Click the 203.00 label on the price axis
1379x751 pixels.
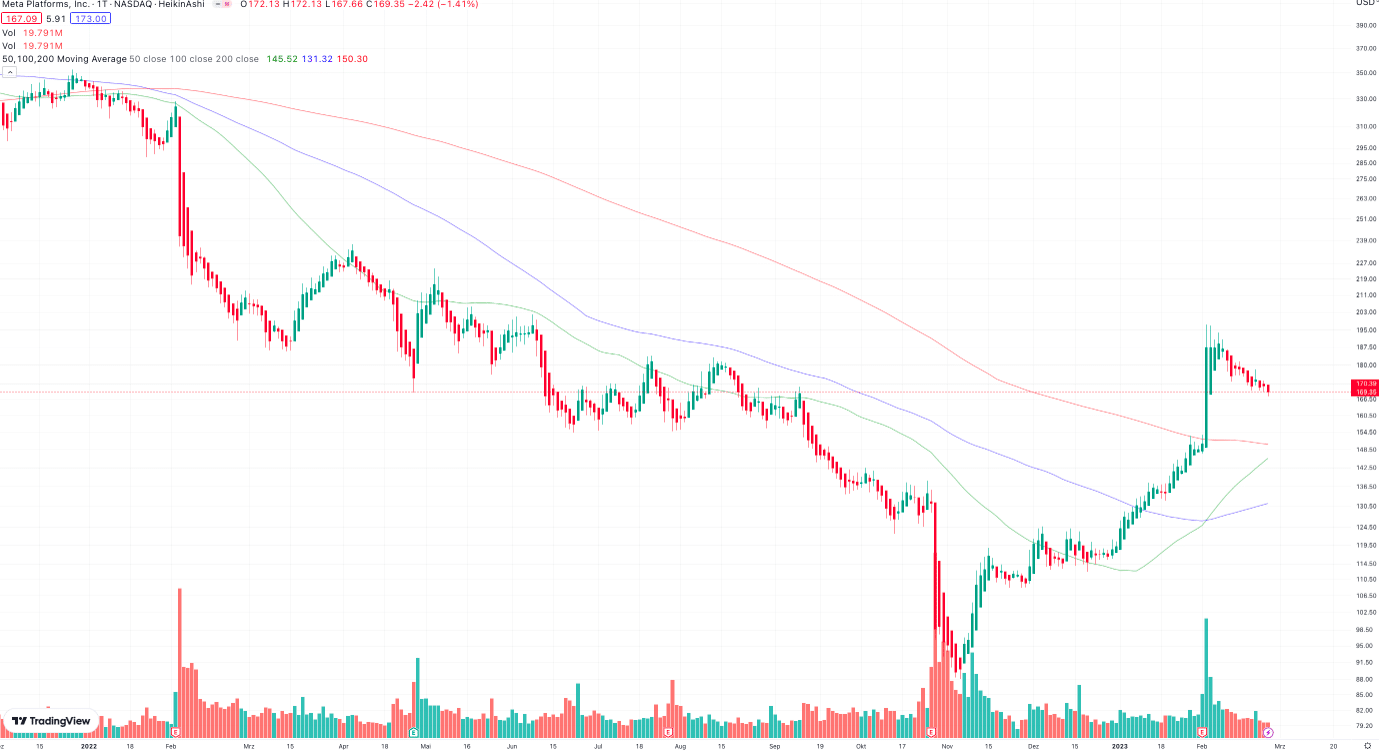tap(1365, 312)
